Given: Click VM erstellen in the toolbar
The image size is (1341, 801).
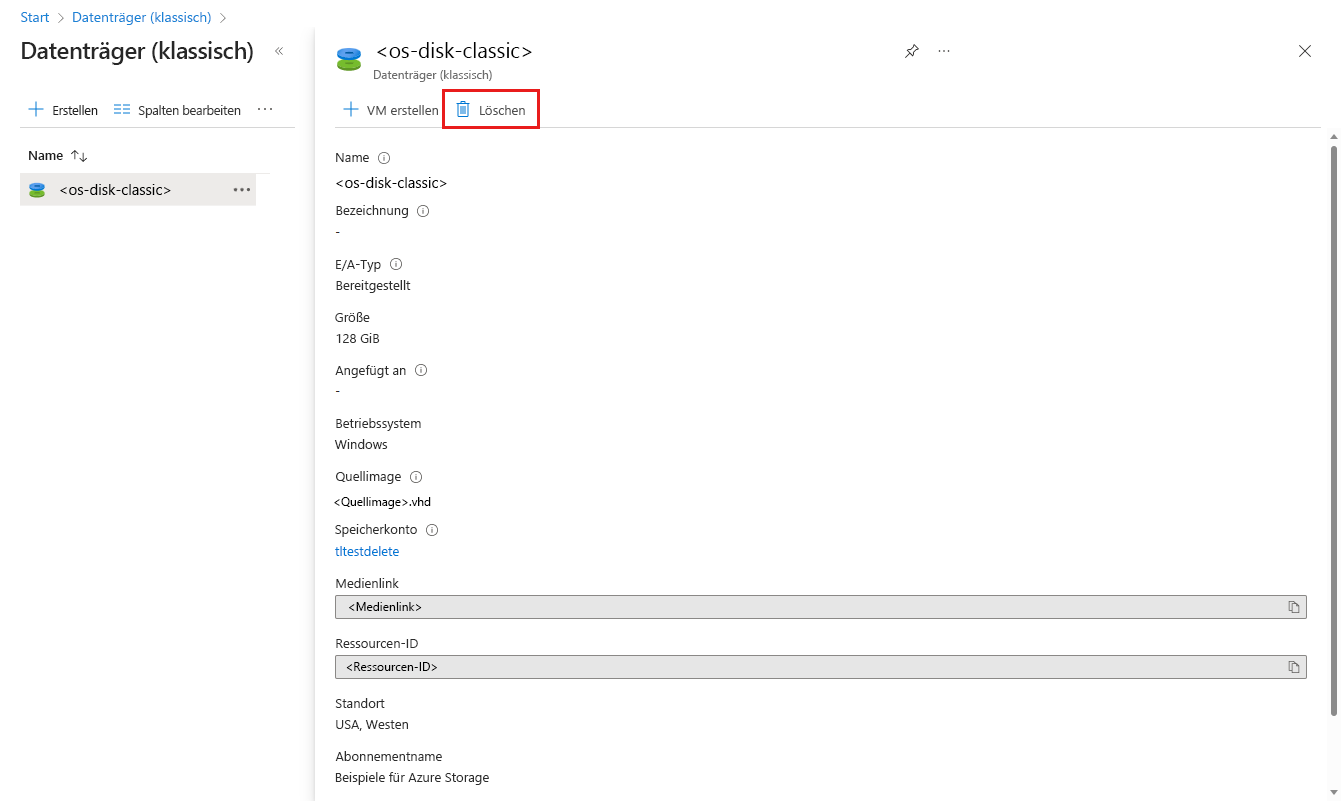Looking at the screenshot, I should click(391, 110).
